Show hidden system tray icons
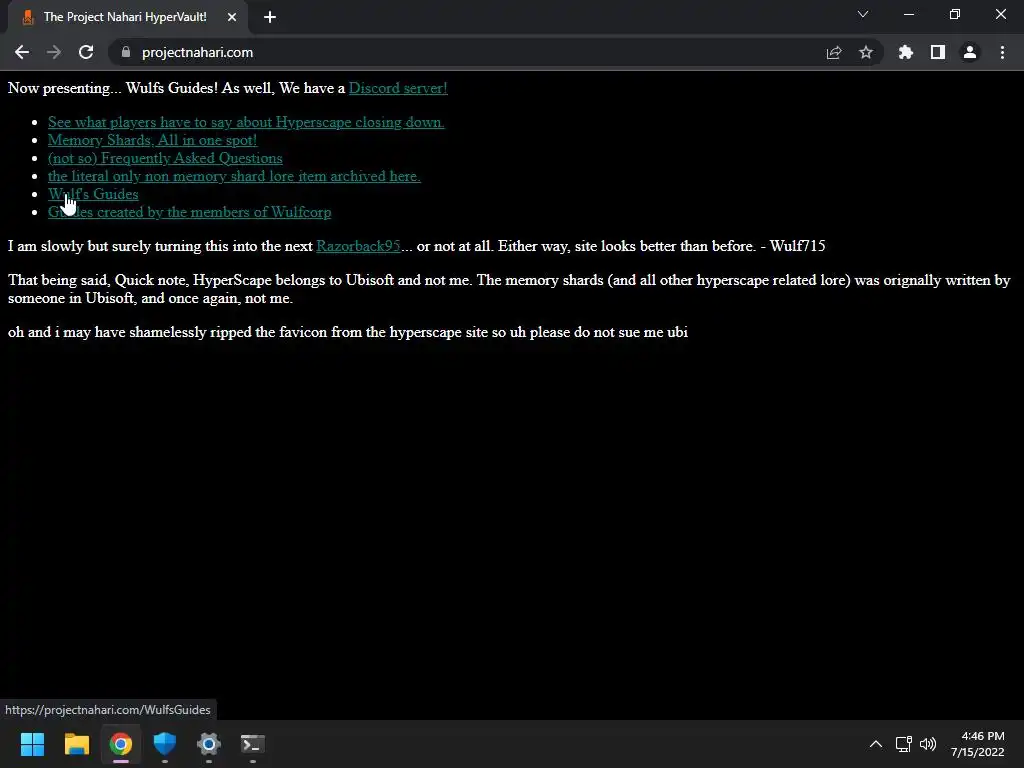Viewport: 1024px width, 768px height. [x=876, y=744]
